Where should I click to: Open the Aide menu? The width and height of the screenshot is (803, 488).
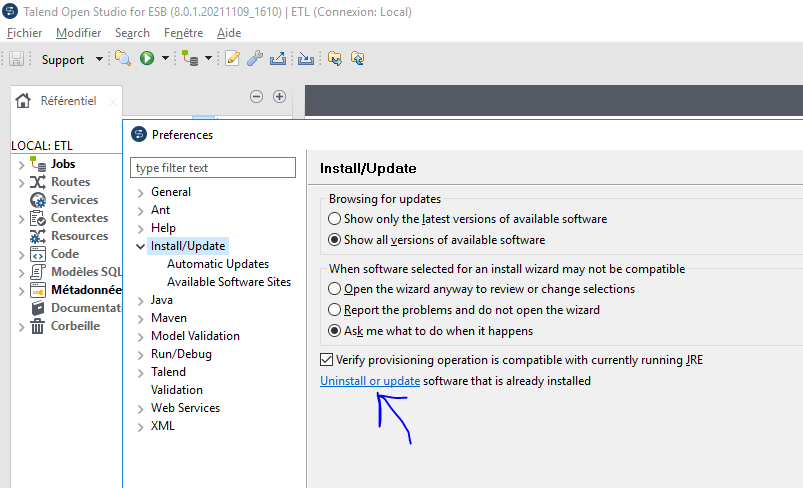pos(229,33)
